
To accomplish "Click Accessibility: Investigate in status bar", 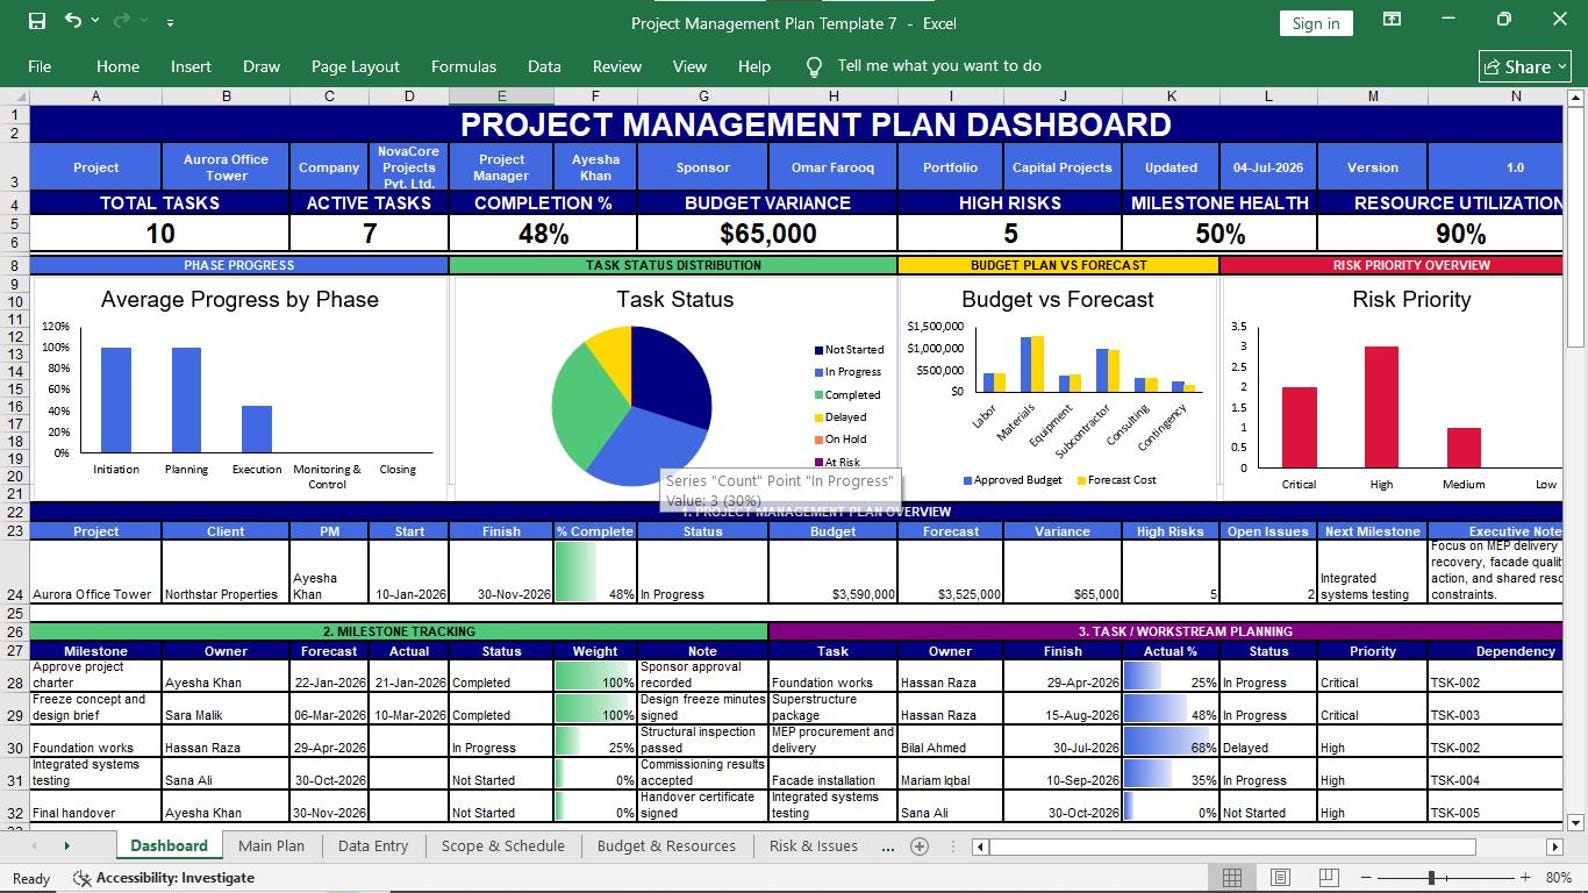I will pyautogui.click(x=164, y=878).
